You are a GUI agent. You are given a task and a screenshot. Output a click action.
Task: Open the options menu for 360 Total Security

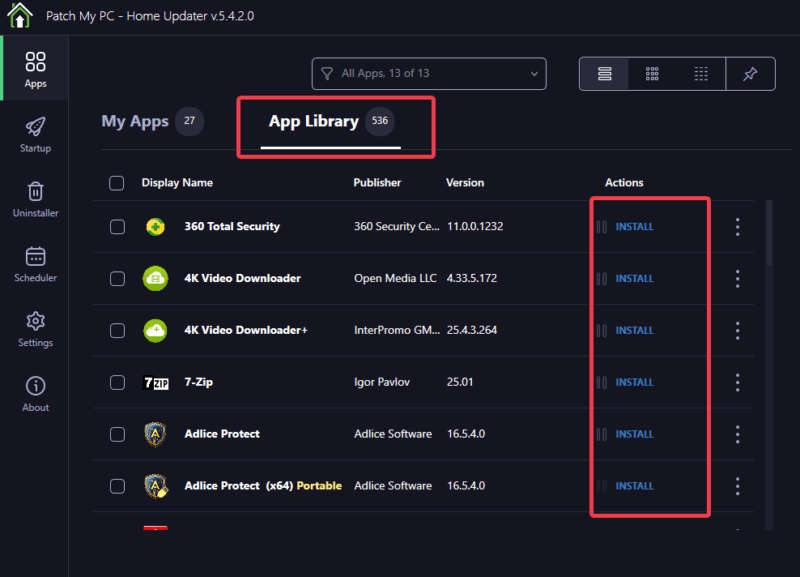coord(737,226)
